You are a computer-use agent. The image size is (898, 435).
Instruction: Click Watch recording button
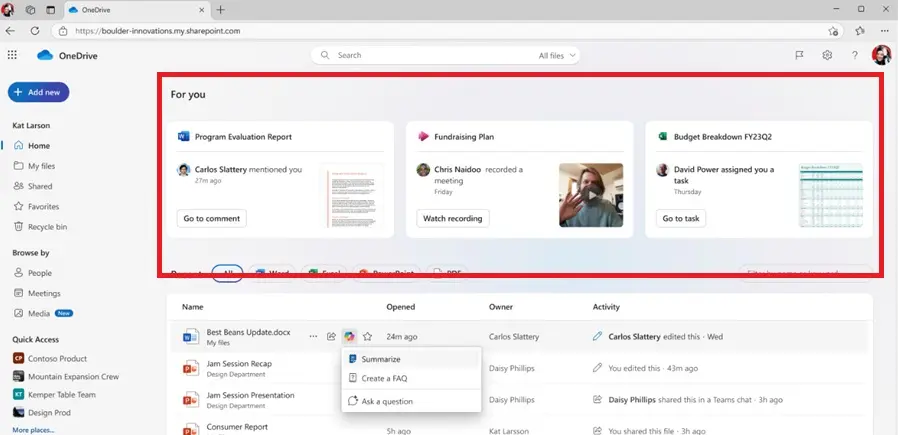coord(452,218)
